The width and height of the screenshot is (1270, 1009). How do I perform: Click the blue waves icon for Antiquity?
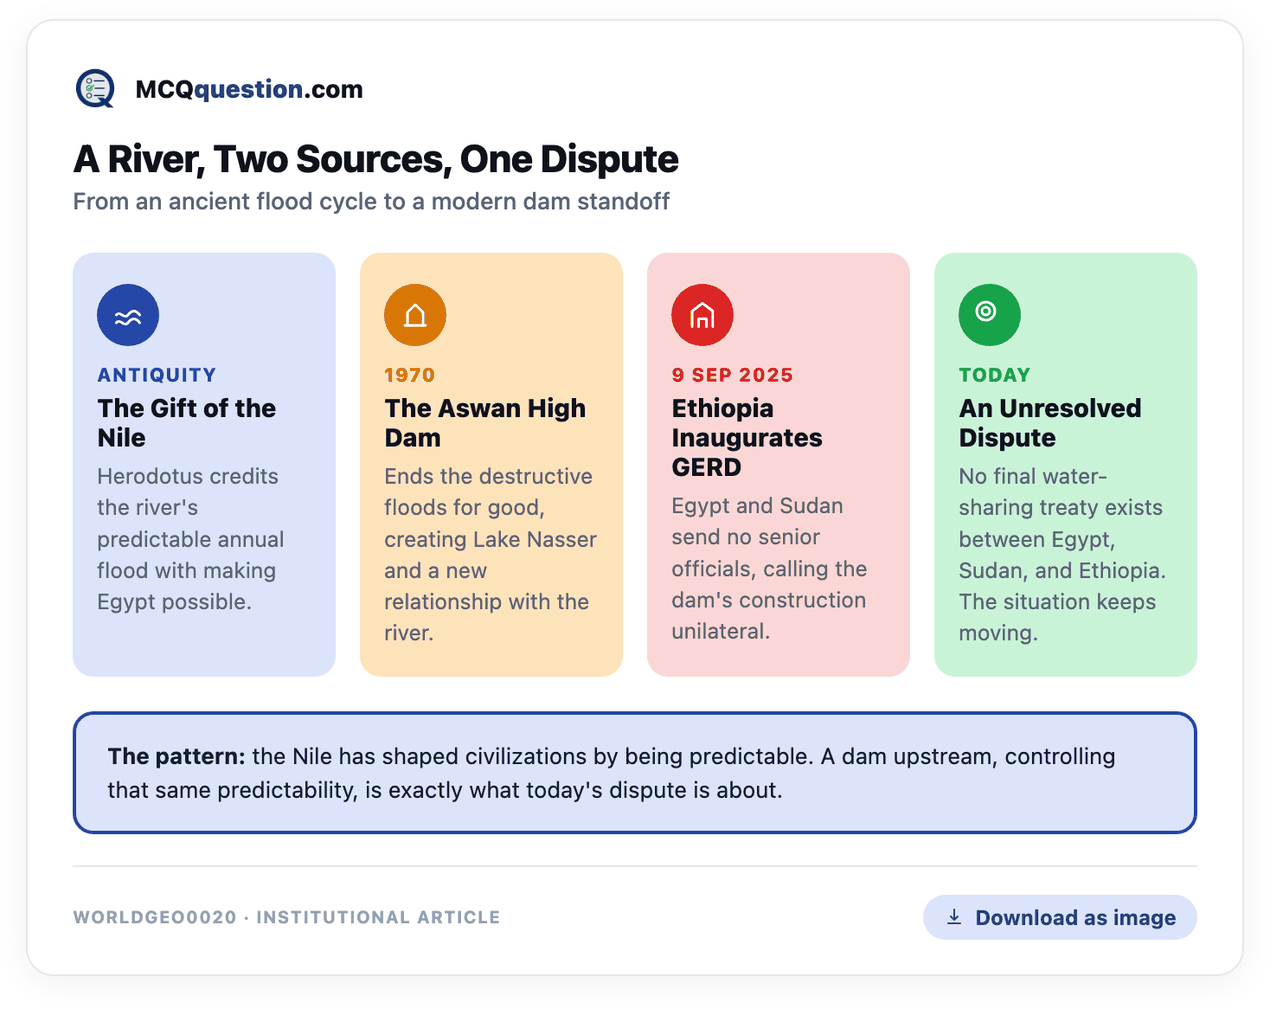[128, 315]
